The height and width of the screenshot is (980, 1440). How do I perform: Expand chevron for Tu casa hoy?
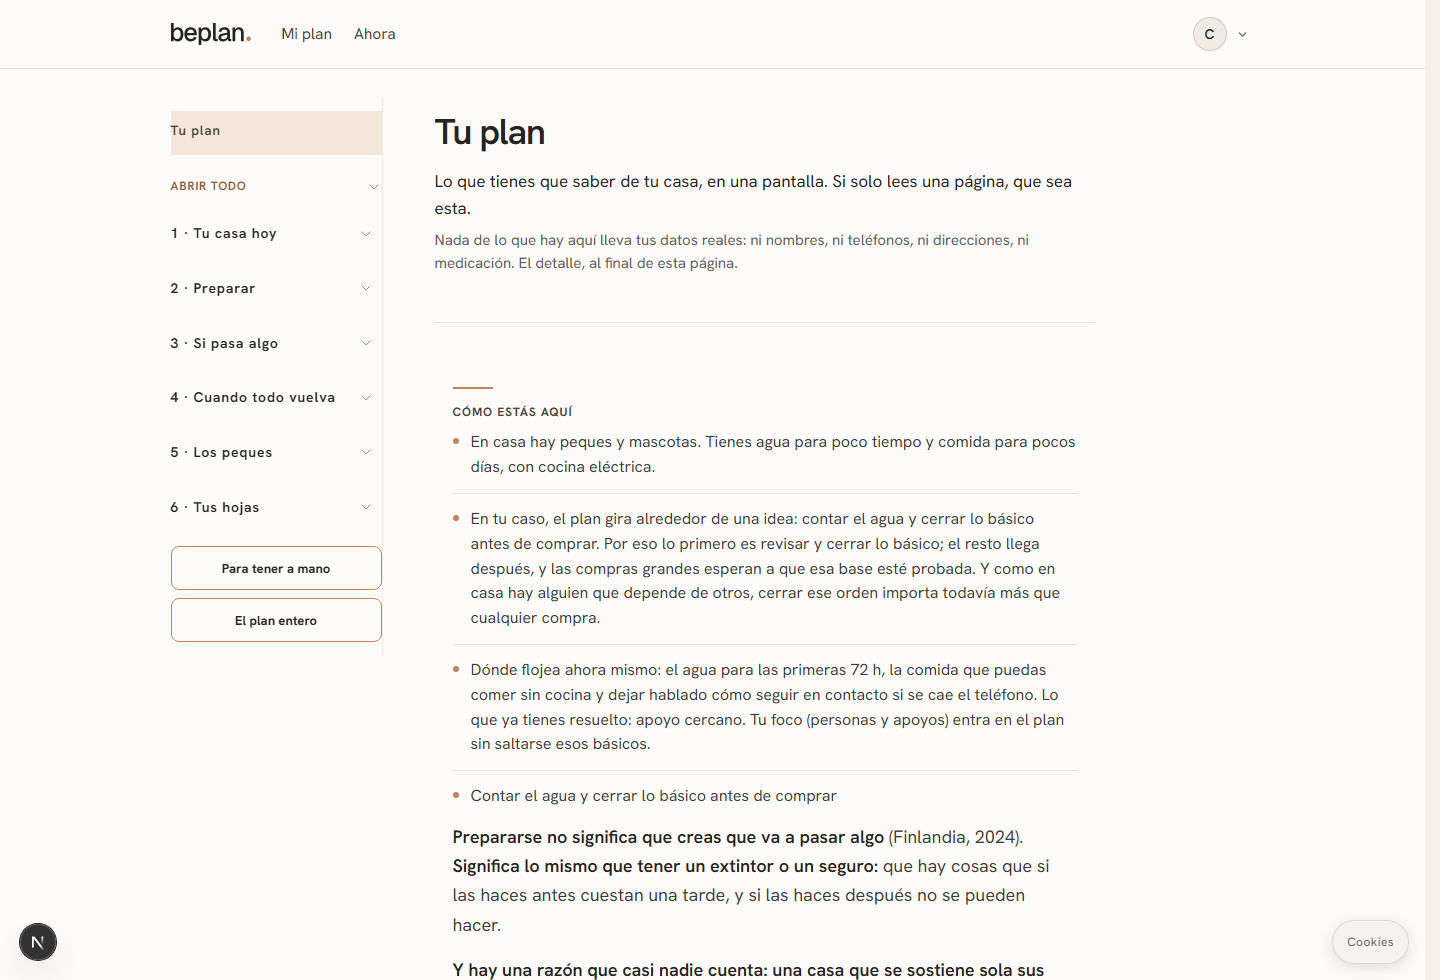click(366, 234)
